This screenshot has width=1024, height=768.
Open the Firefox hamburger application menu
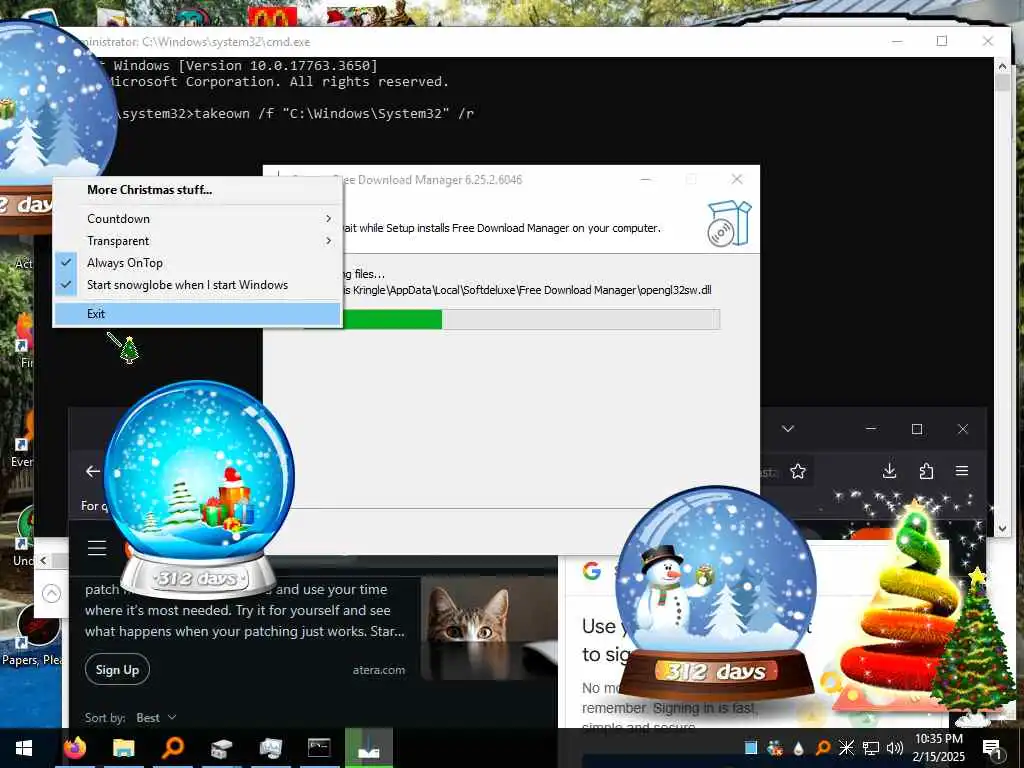click(x=962, y=471)
